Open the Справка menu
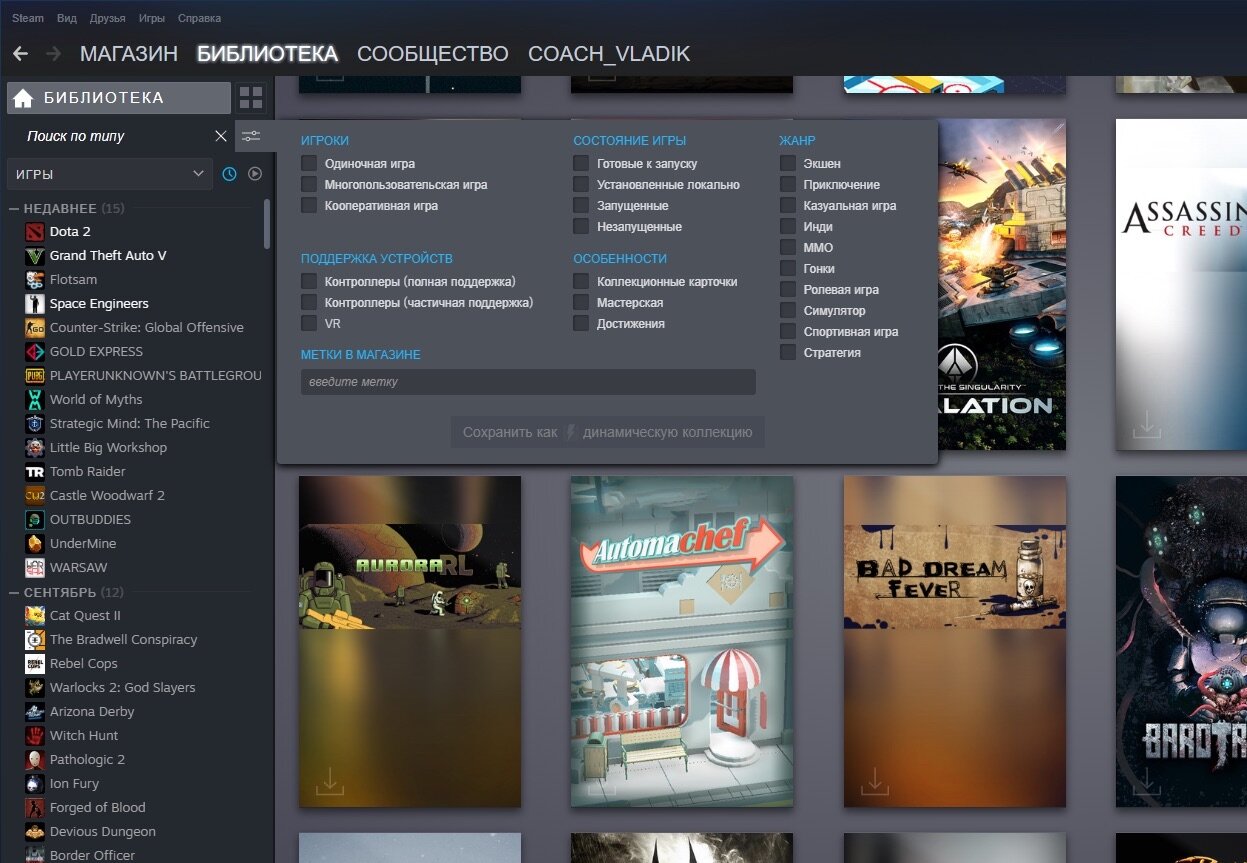The height and width of the screenshot is (863, 1247). pos(199,18)
